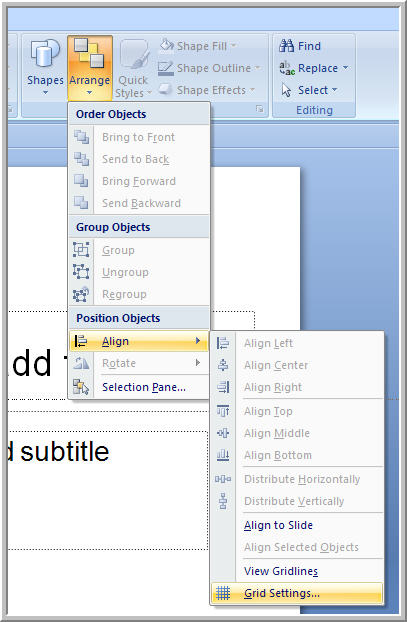This screenshot has height=622, width=407.
Task: Open the Shape Outline dropdown arrow
Action: (x=257, y=68)
